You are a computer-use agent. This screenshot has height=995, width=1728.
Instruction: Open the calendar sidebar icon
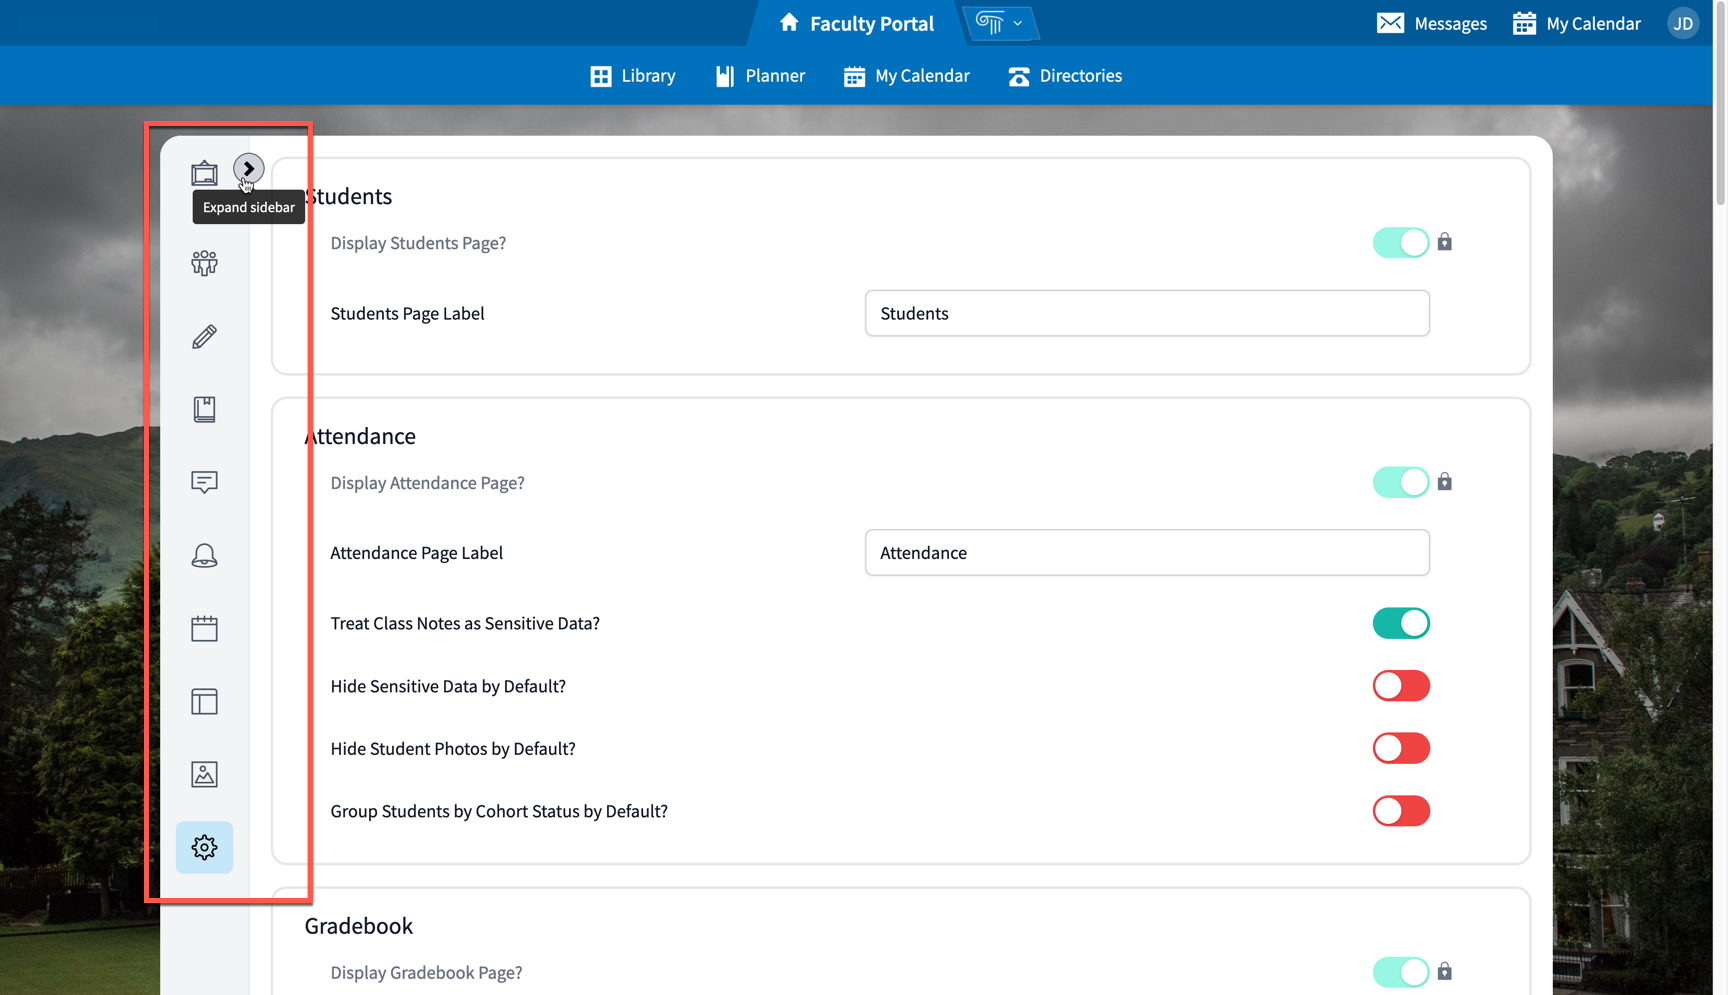204,628
